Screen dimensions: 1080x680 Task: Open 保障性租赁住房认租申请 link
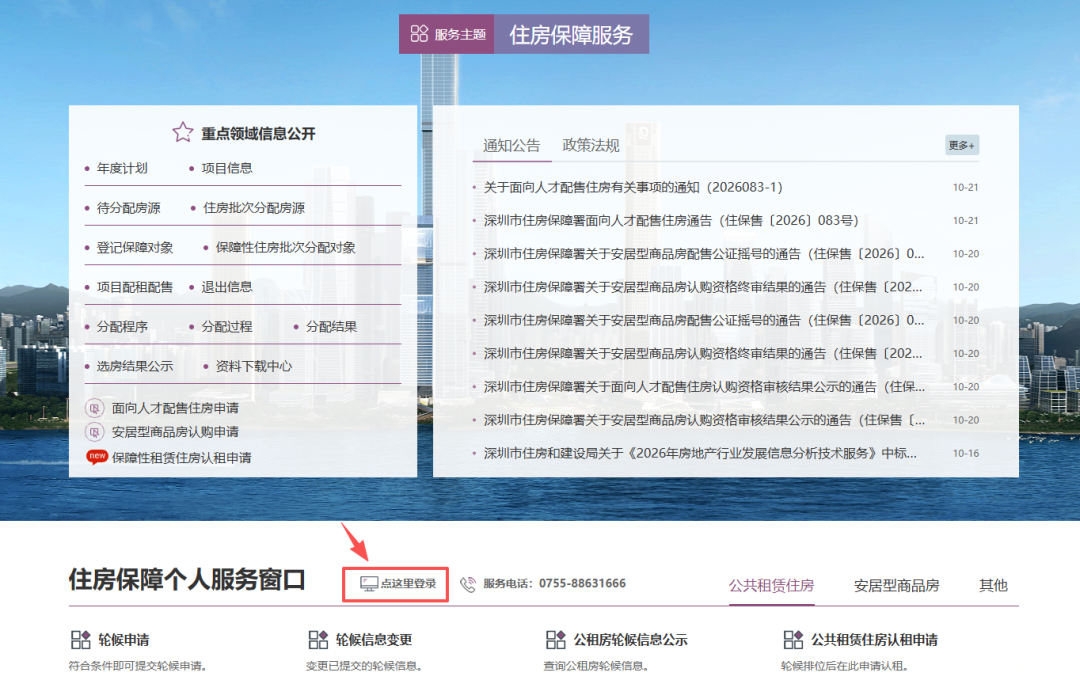(x=181, y=457)
